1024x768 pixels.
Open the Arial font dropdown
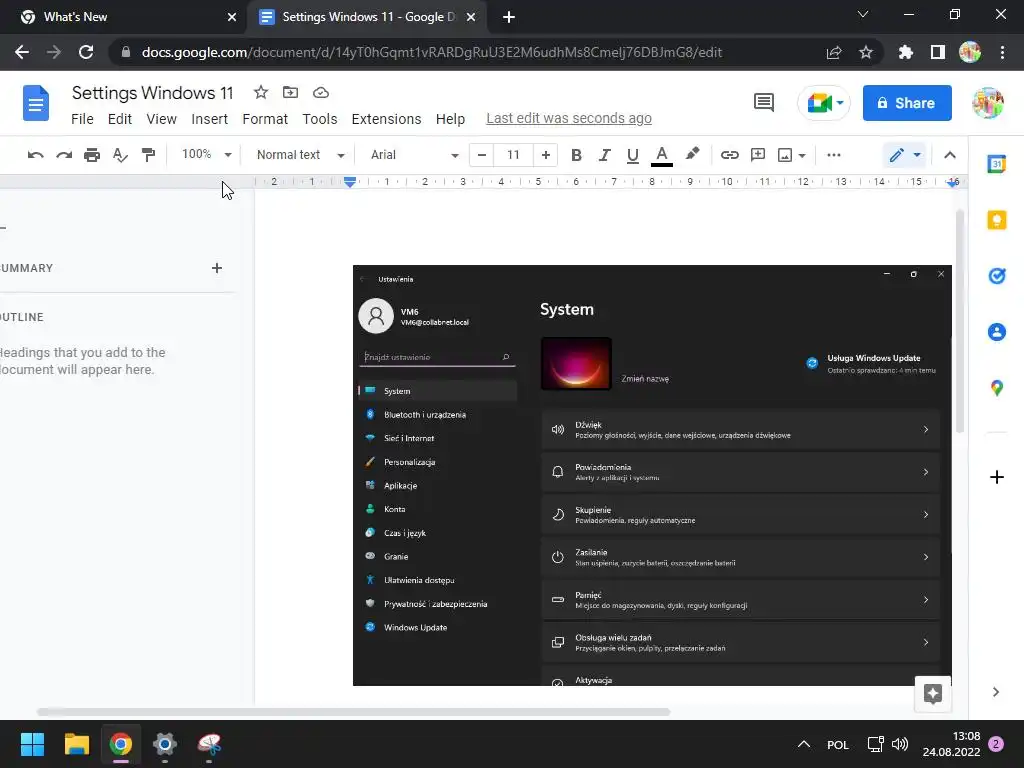click(414, 155)
